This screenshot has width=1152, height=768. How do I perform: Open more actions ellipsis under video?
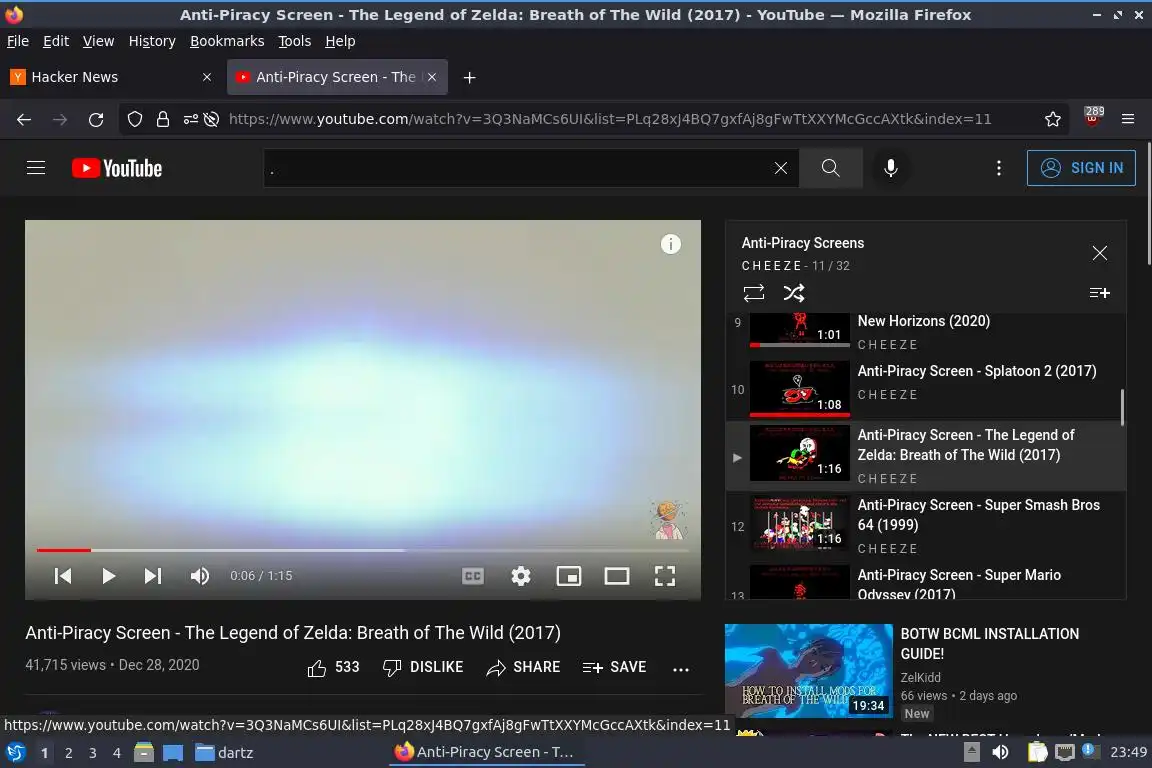click(x=681, y=669)
